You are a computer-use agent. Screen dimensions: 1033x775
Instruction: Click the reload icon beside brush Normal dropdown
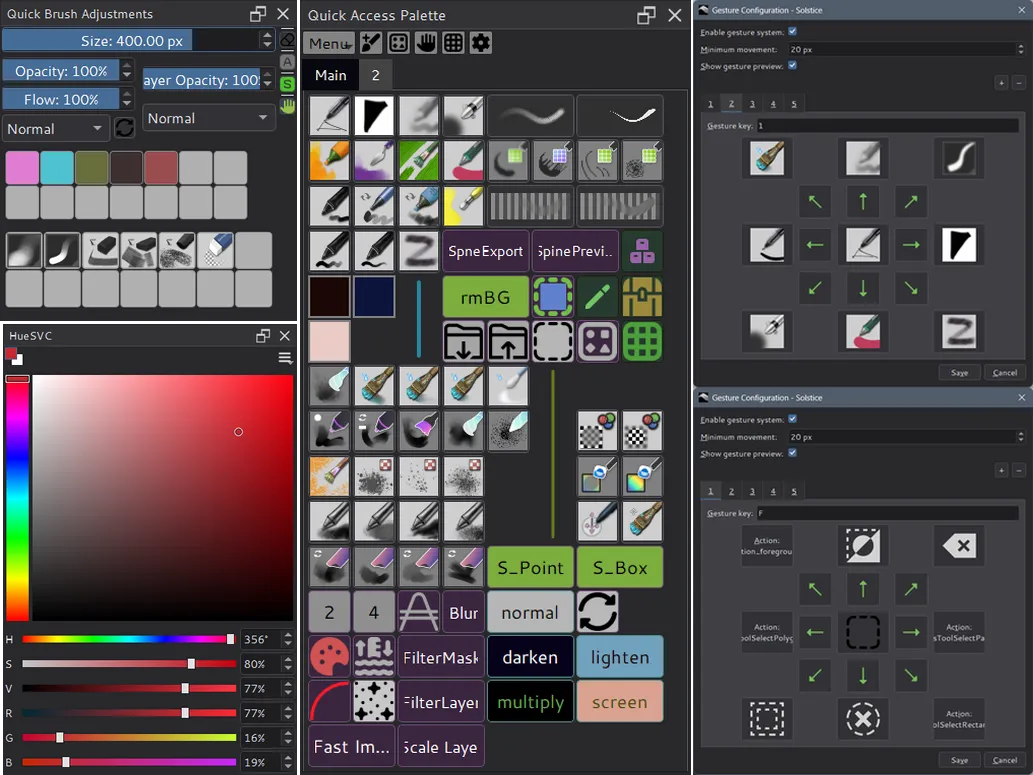click(125, 128)
